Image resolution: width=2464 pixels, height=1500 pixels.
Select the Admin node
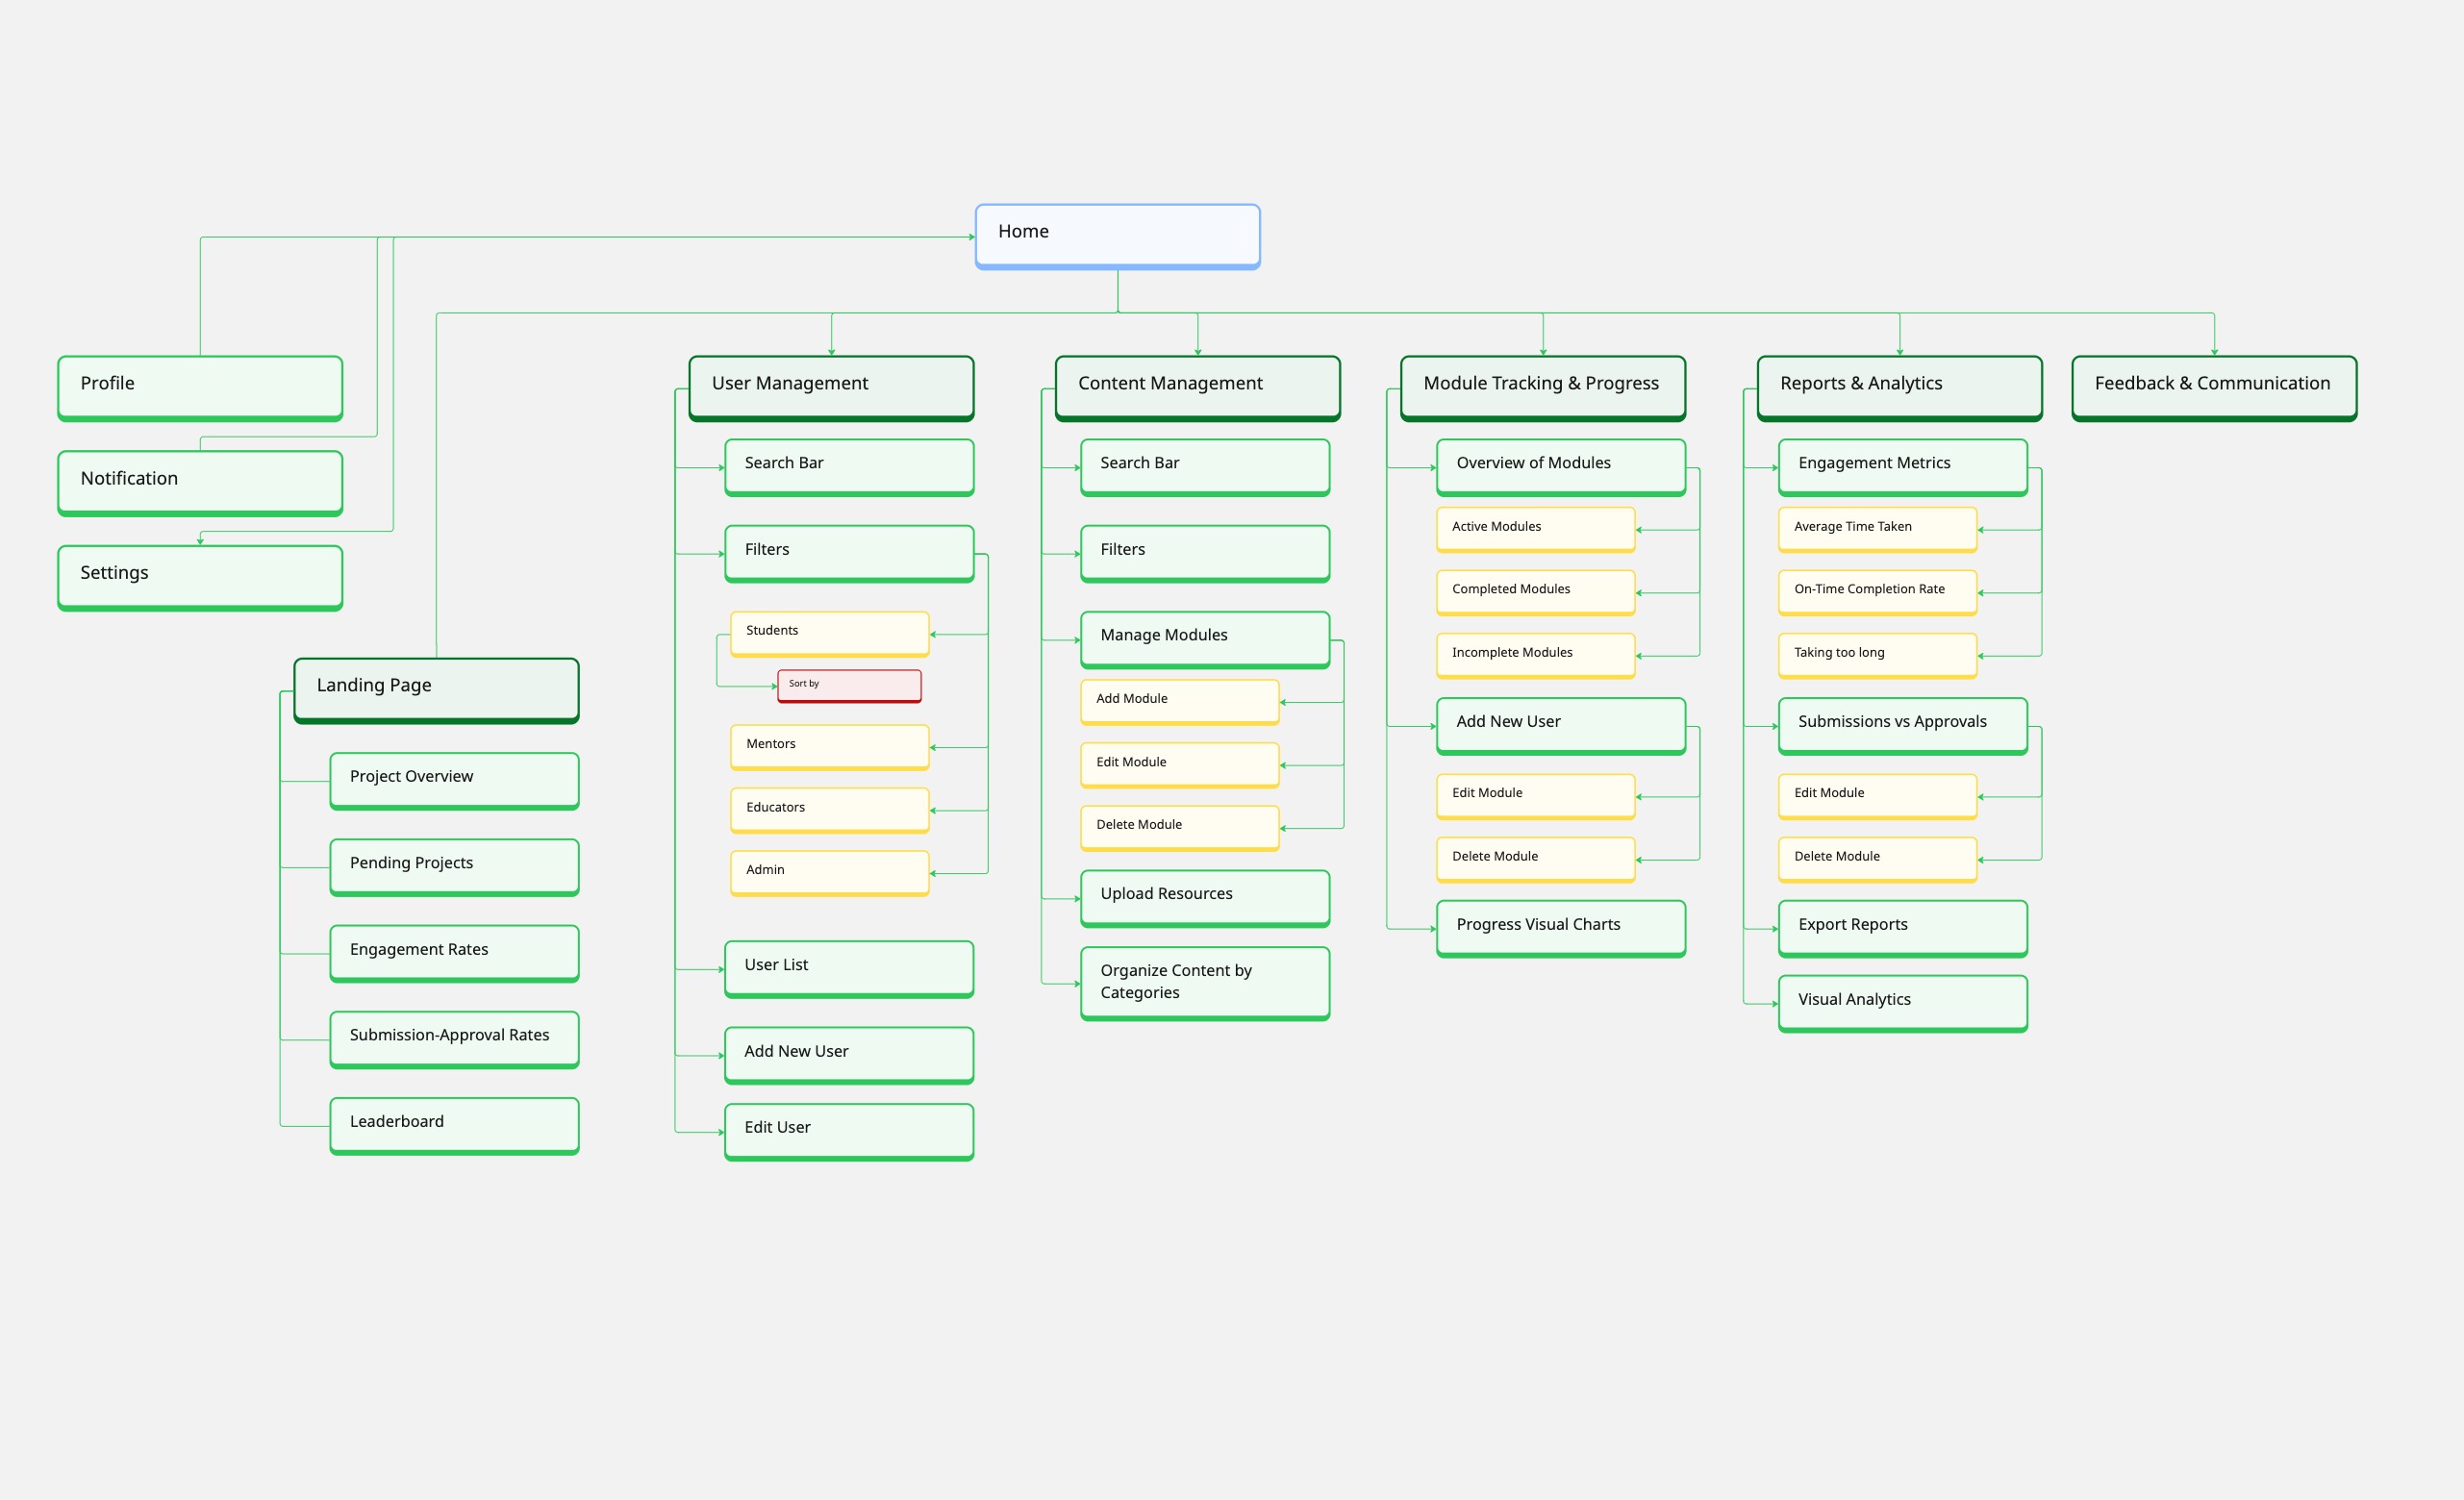point(829,871)
